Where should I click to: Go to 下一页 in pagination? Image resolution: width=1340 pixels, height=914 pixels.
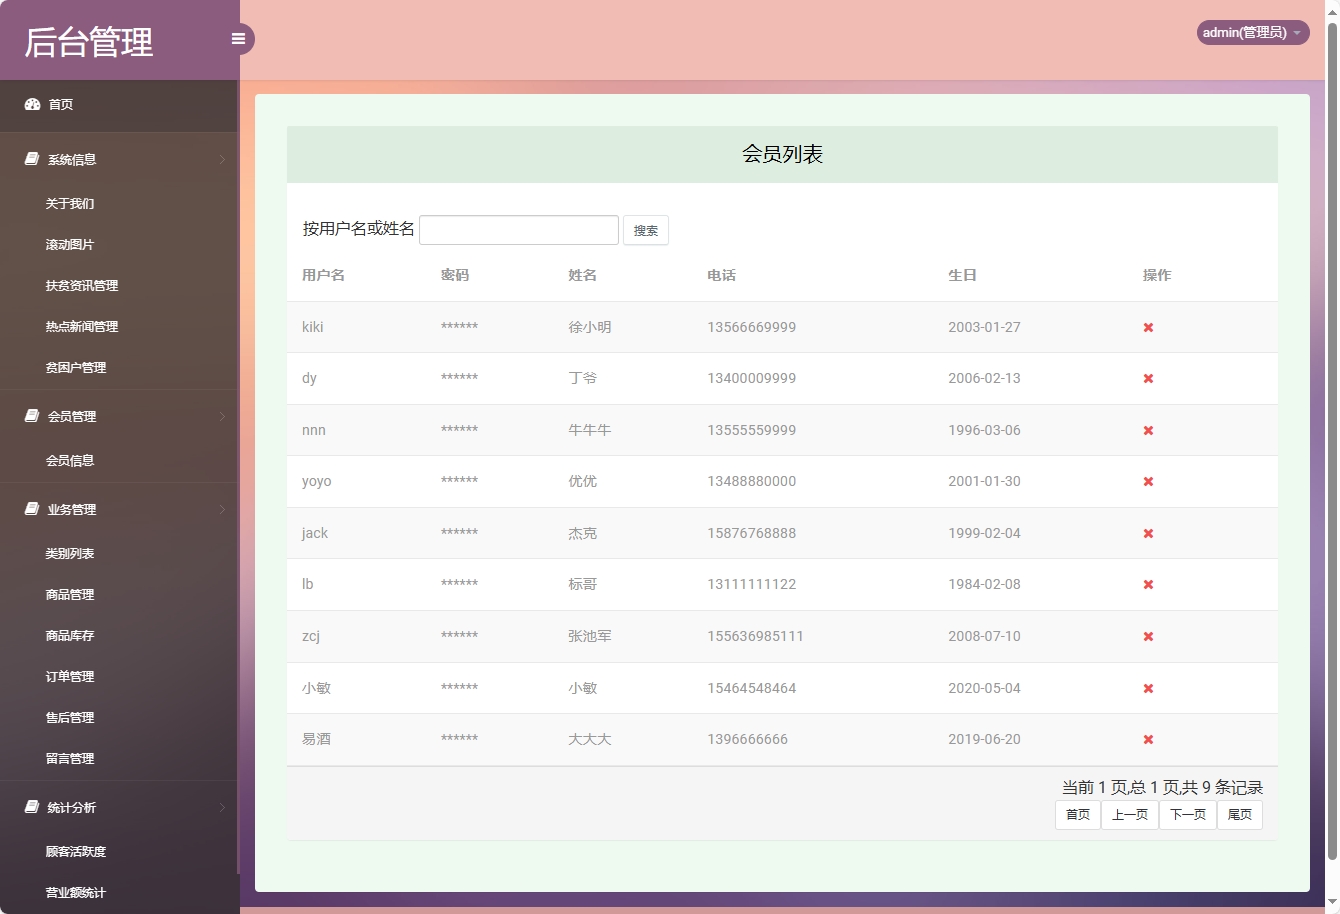click(x=1187, y=814)
